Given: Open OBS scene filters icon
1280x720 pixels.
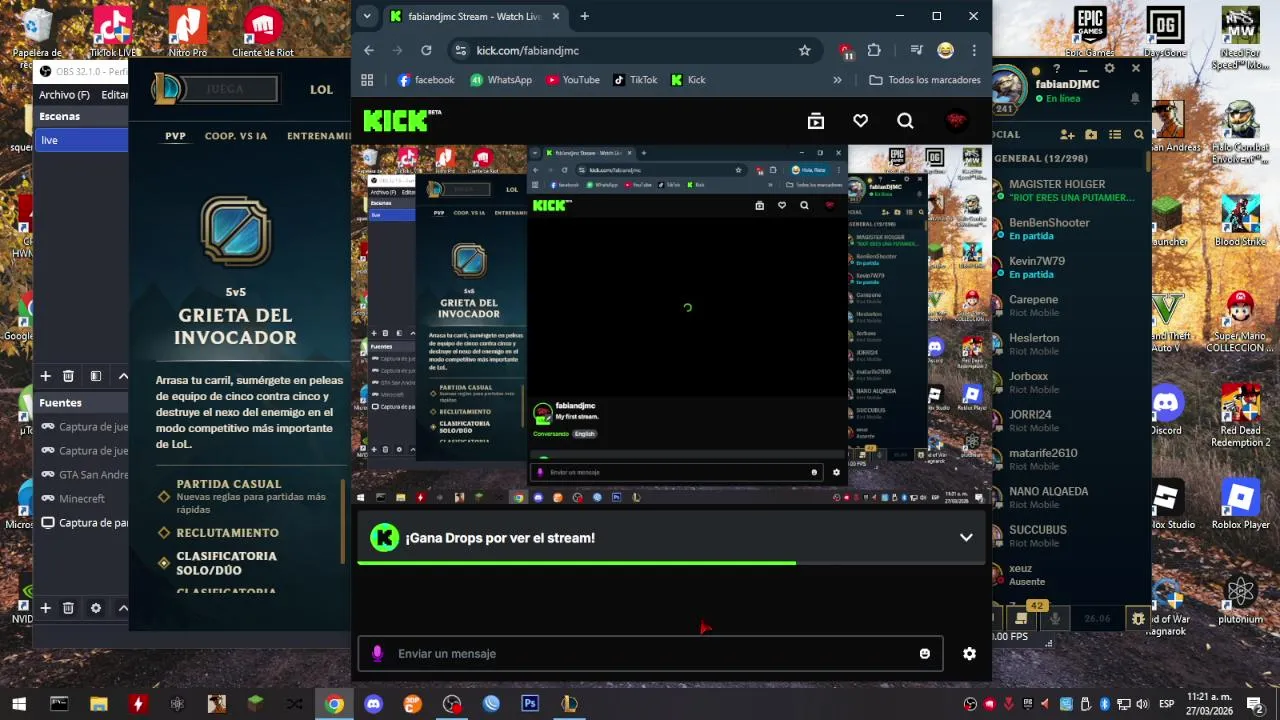Looking at the screenshot, I should point(96,376).
